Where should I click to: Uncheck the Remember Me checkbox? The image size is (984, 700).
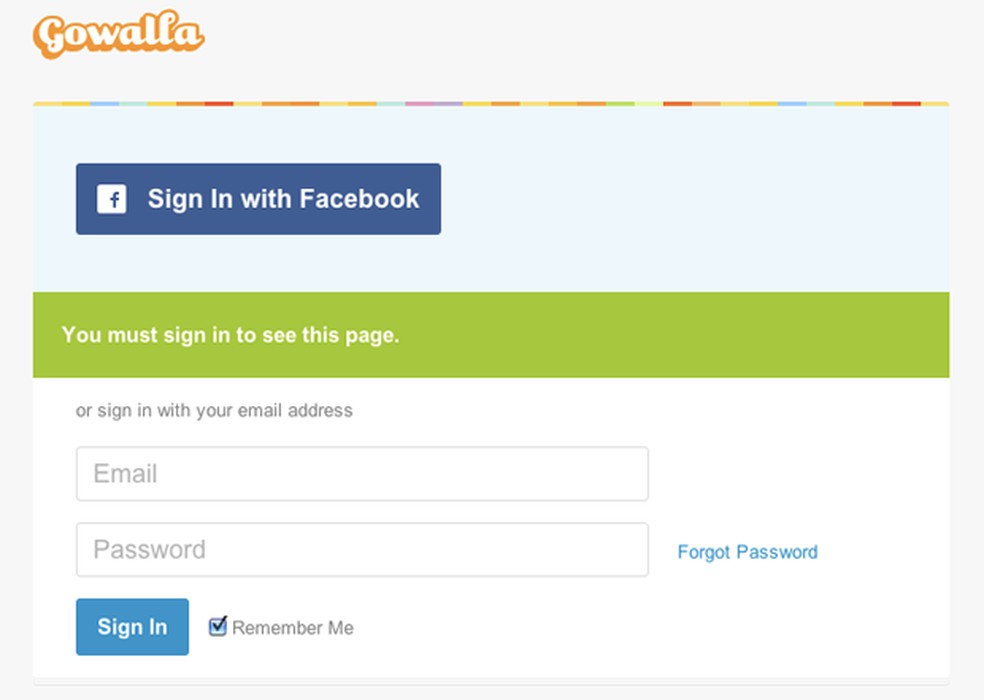click(x=217, y=626)
